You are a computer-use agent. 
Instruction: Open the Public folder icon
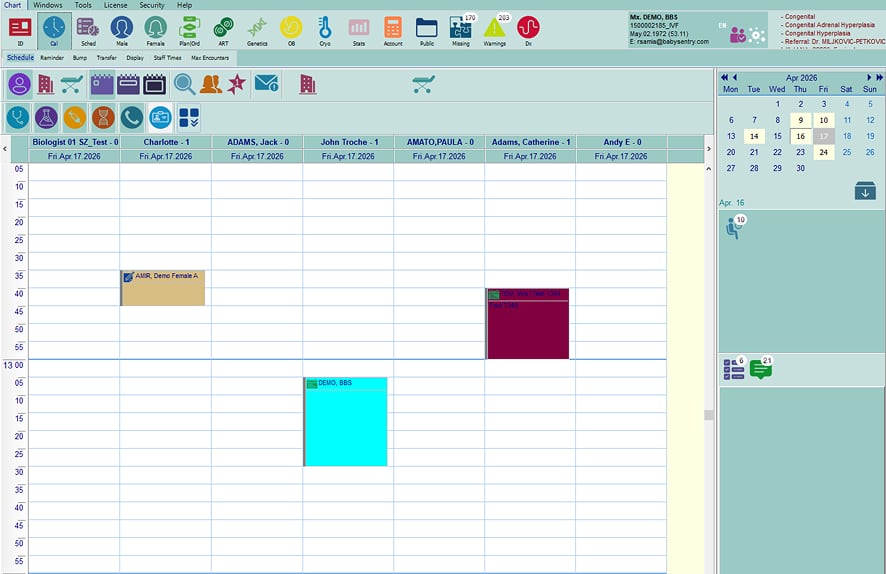(427, 31)
